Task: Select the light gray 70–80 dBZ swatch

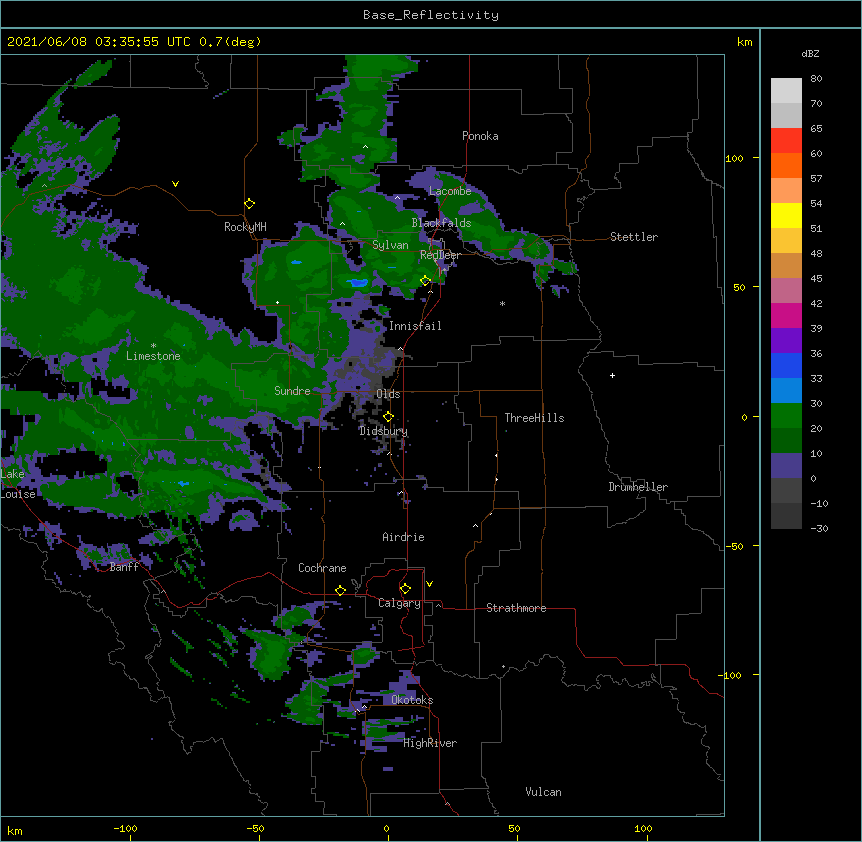Action: (x=786, y=91)
